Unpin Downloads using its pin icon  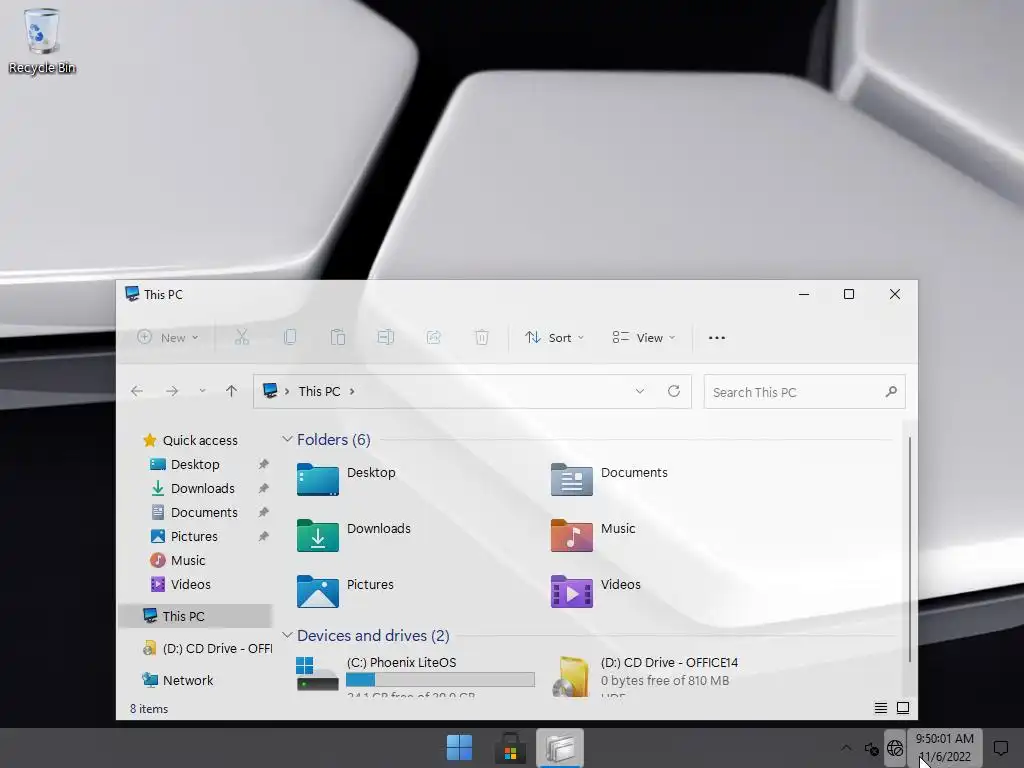(x=263, y=488)
